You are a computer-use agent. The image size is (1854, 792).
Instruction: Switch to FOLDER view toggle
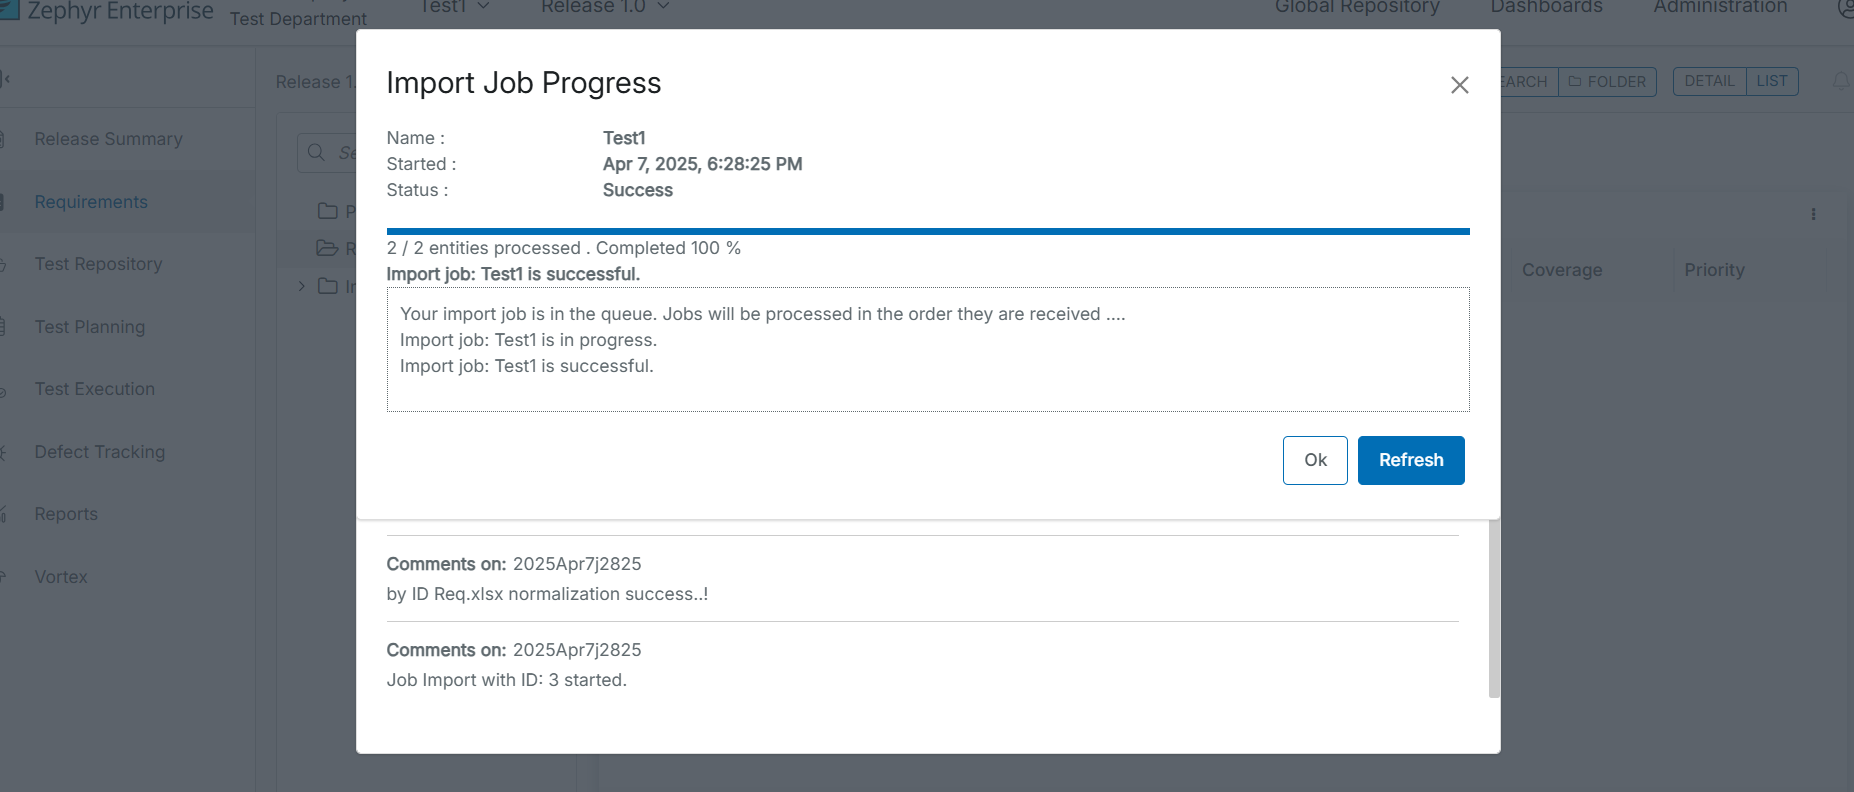tap(1607, 82)
